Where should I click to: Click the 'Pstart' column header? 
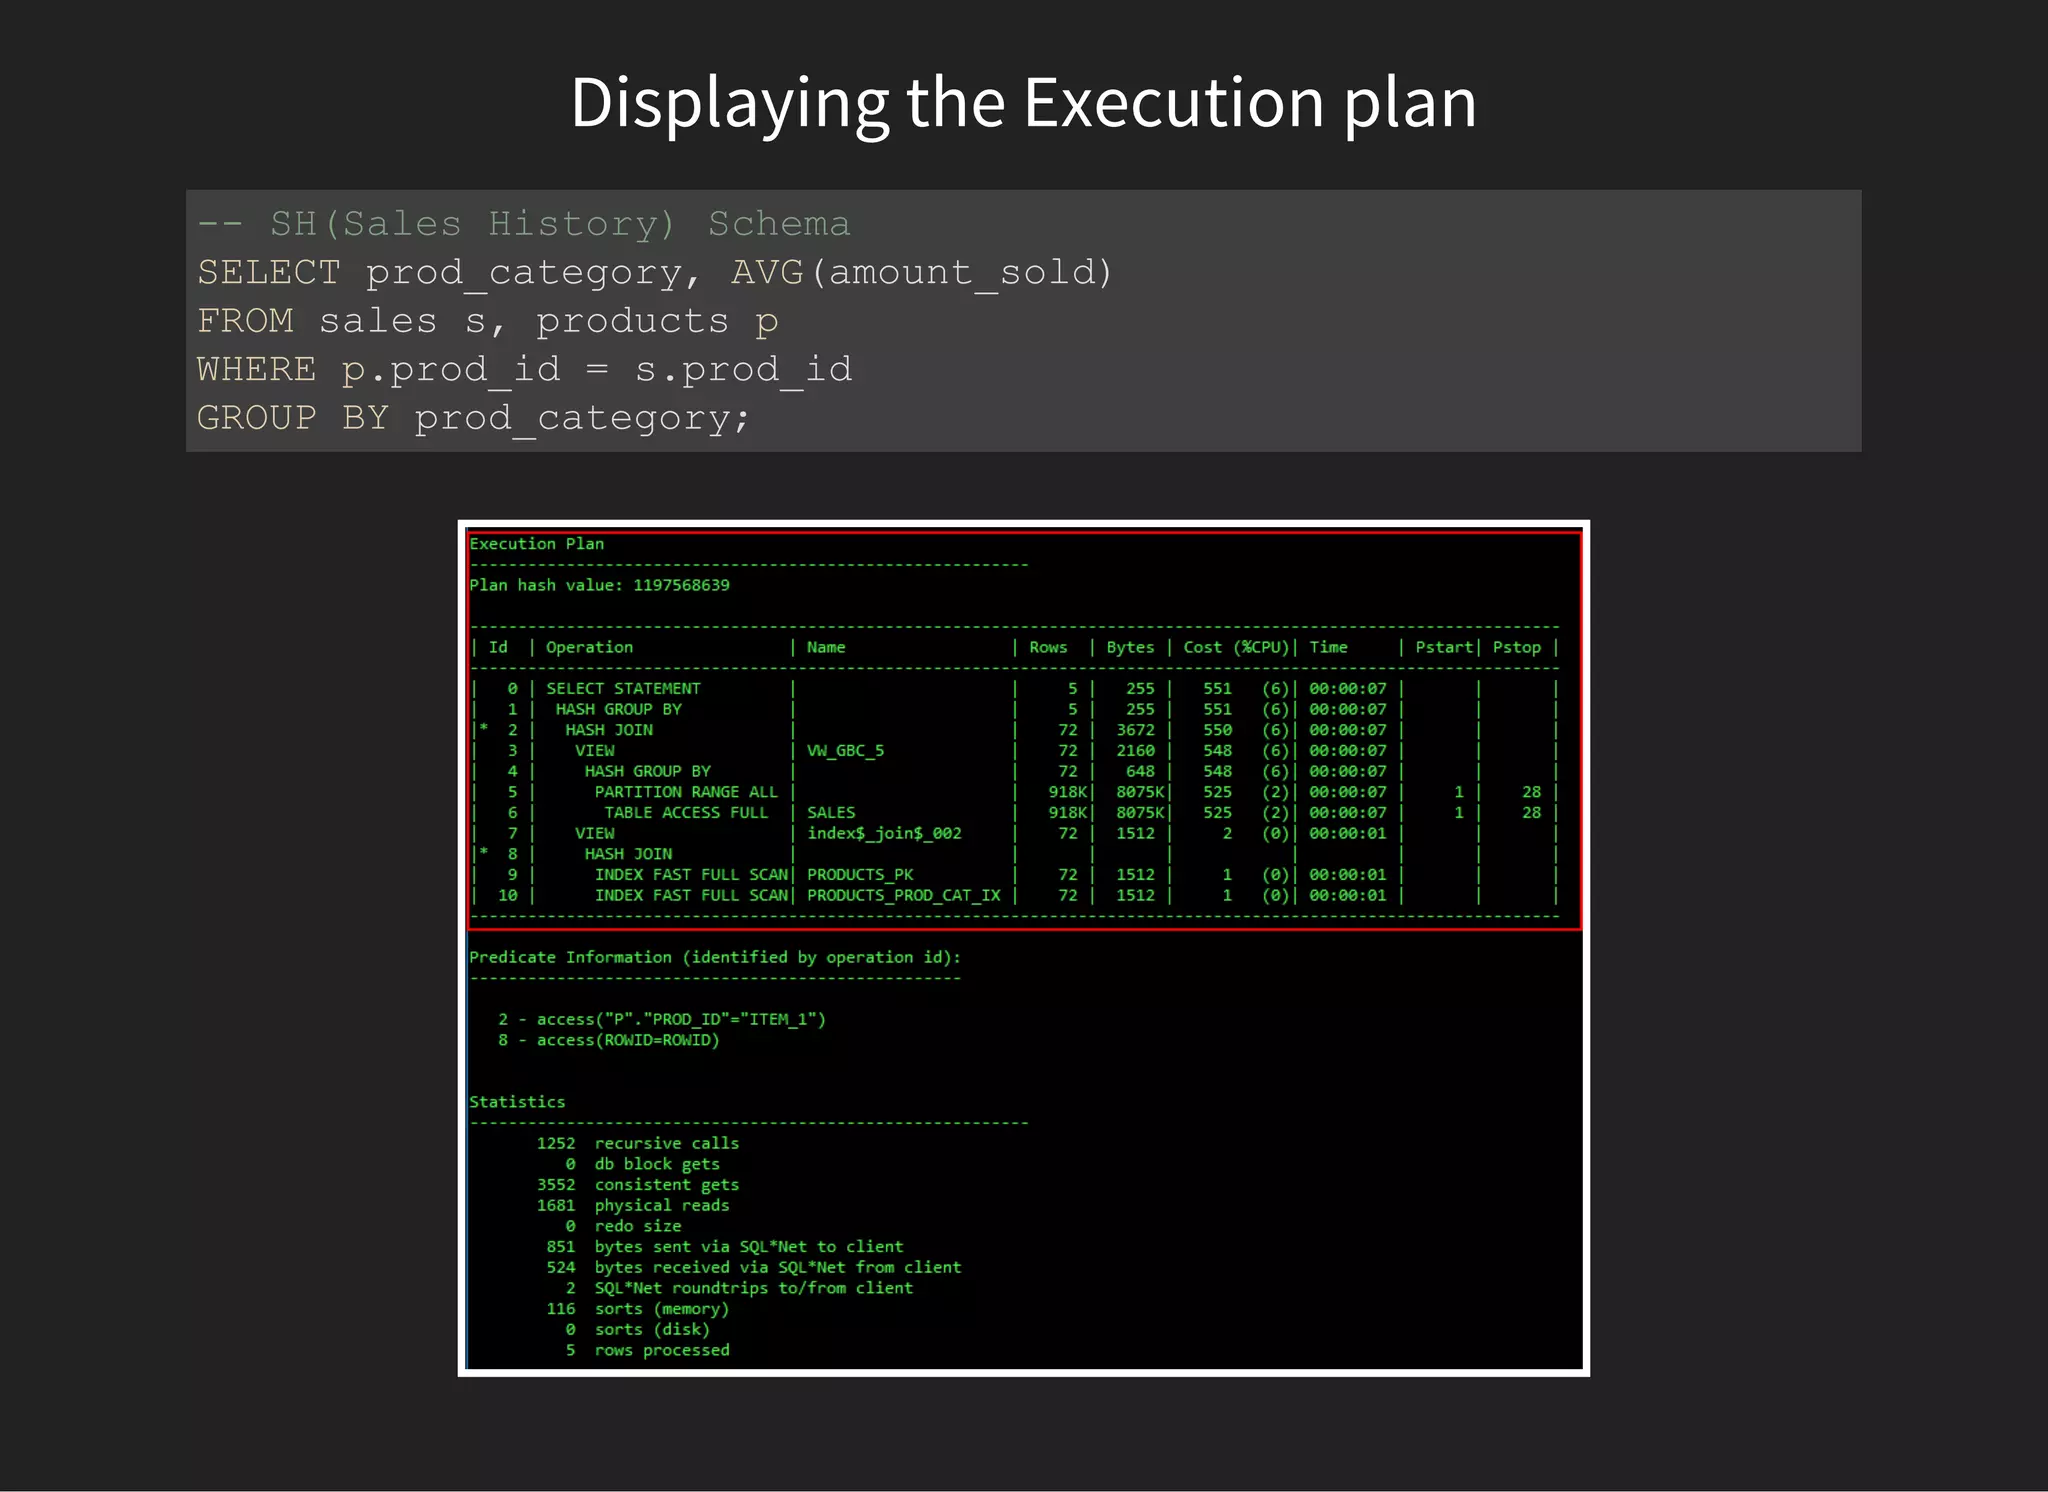point(1444,647)
